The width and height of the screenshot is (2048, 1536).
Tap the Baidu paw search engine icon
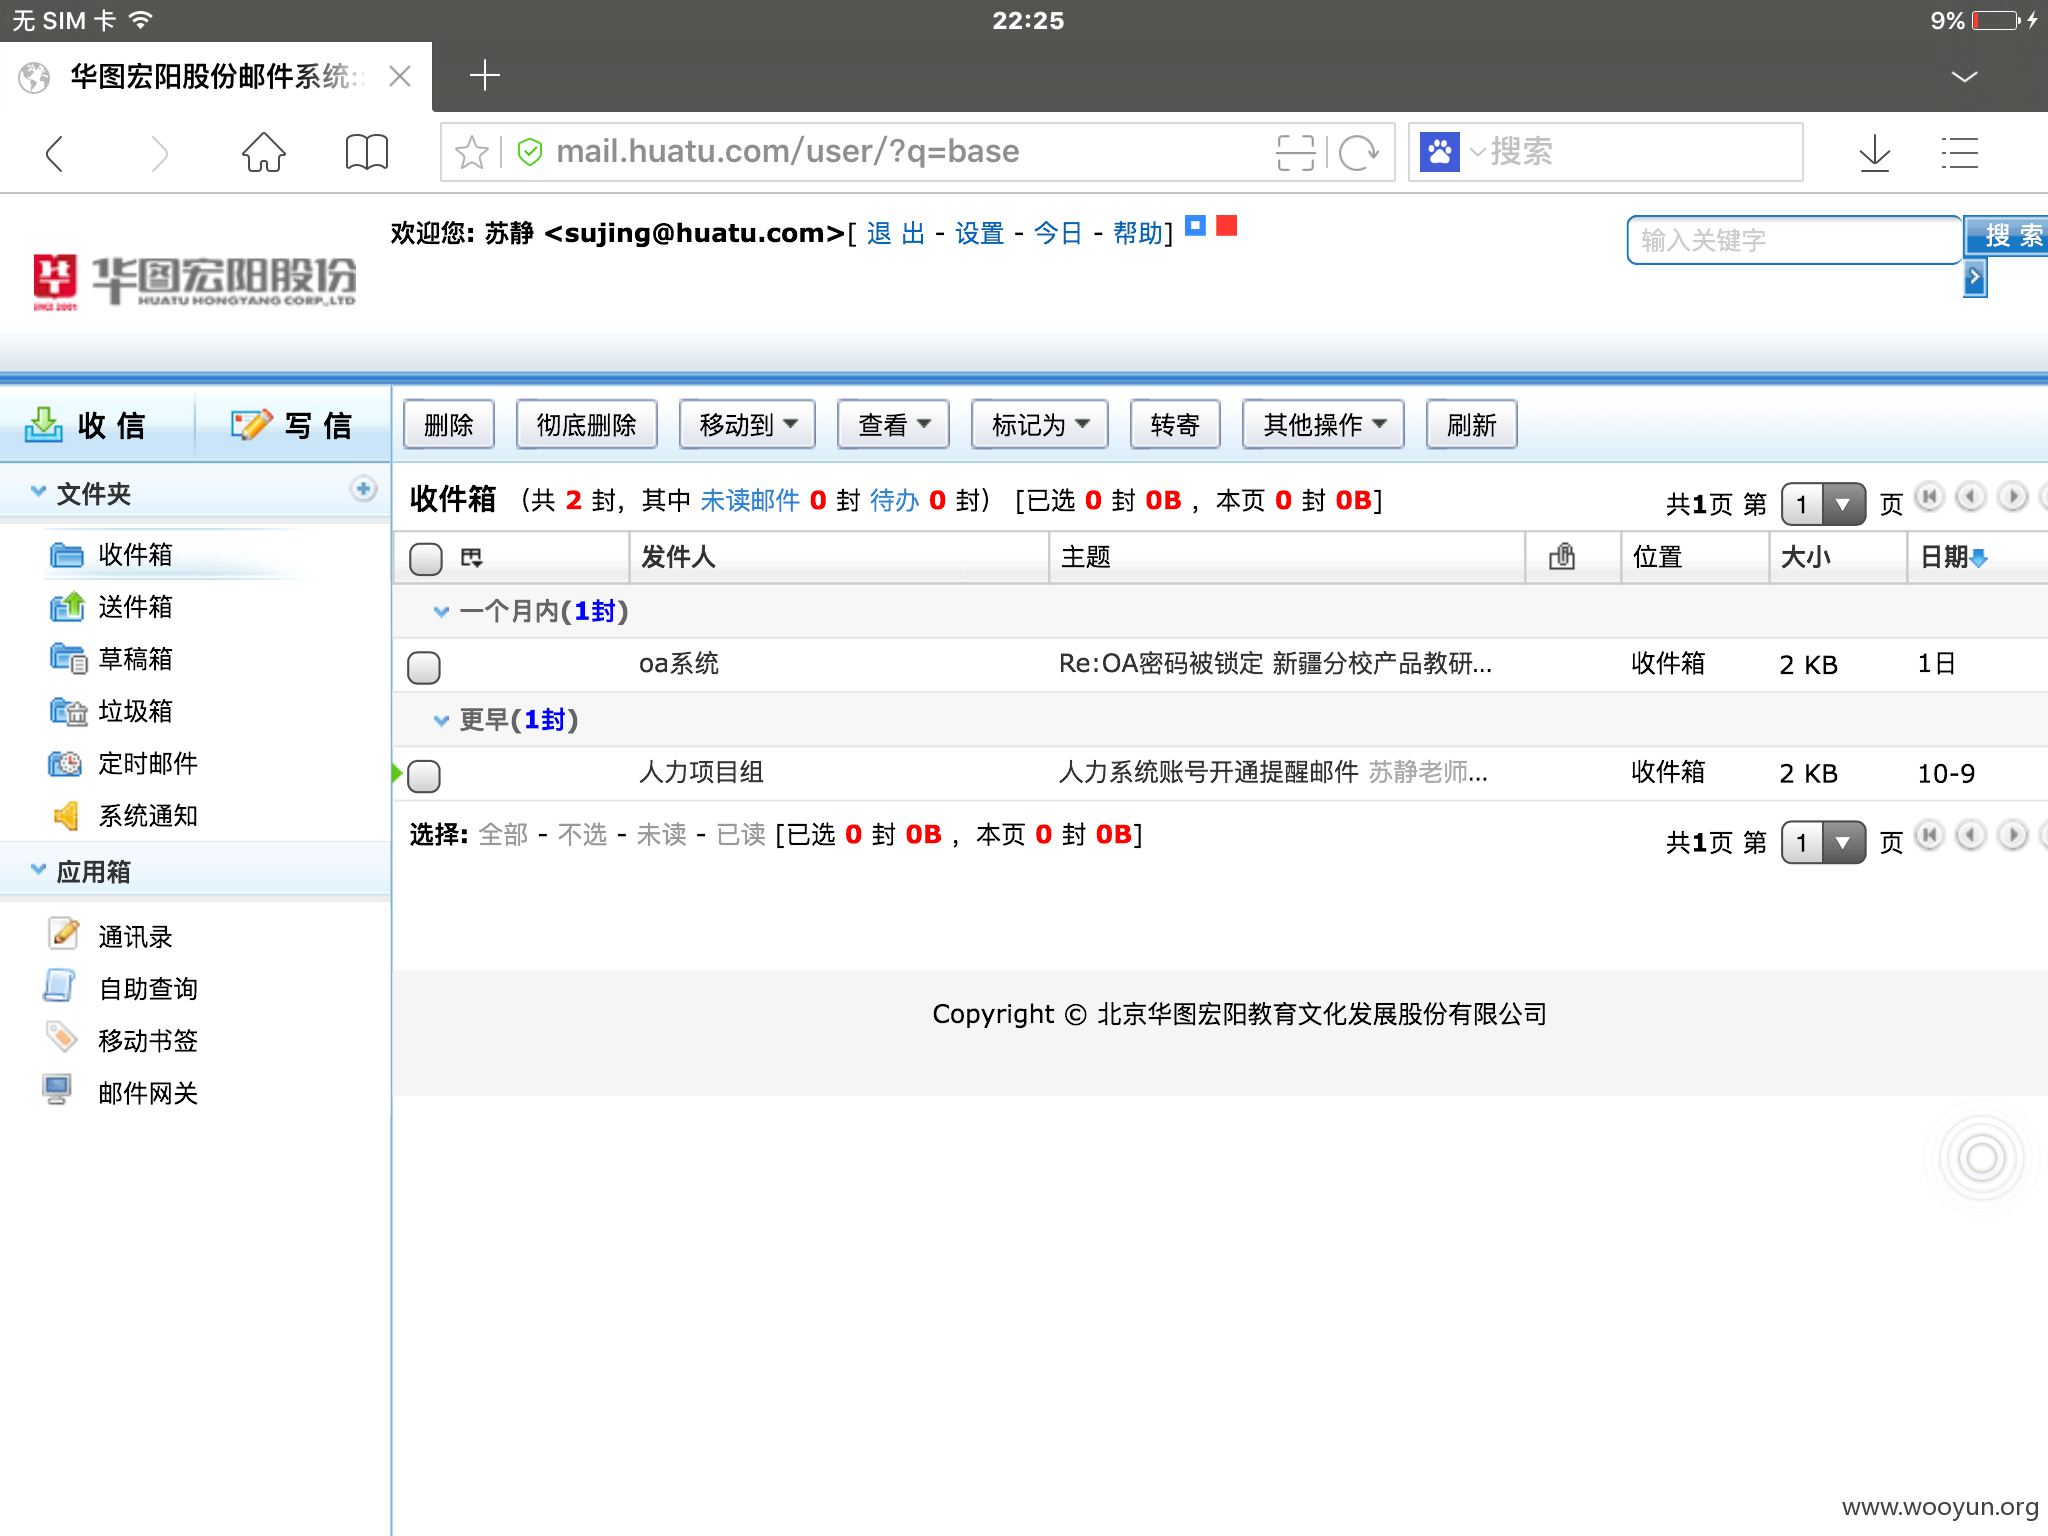click(x=1440, y=152)
